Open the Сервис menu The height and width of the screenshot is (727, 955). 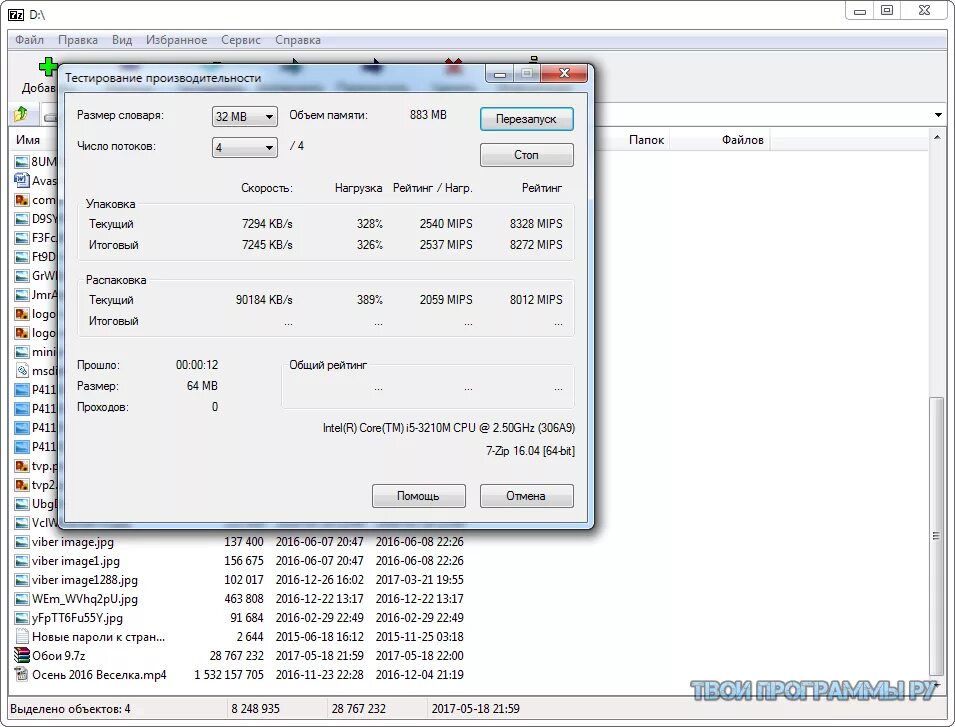click(240, 40)
